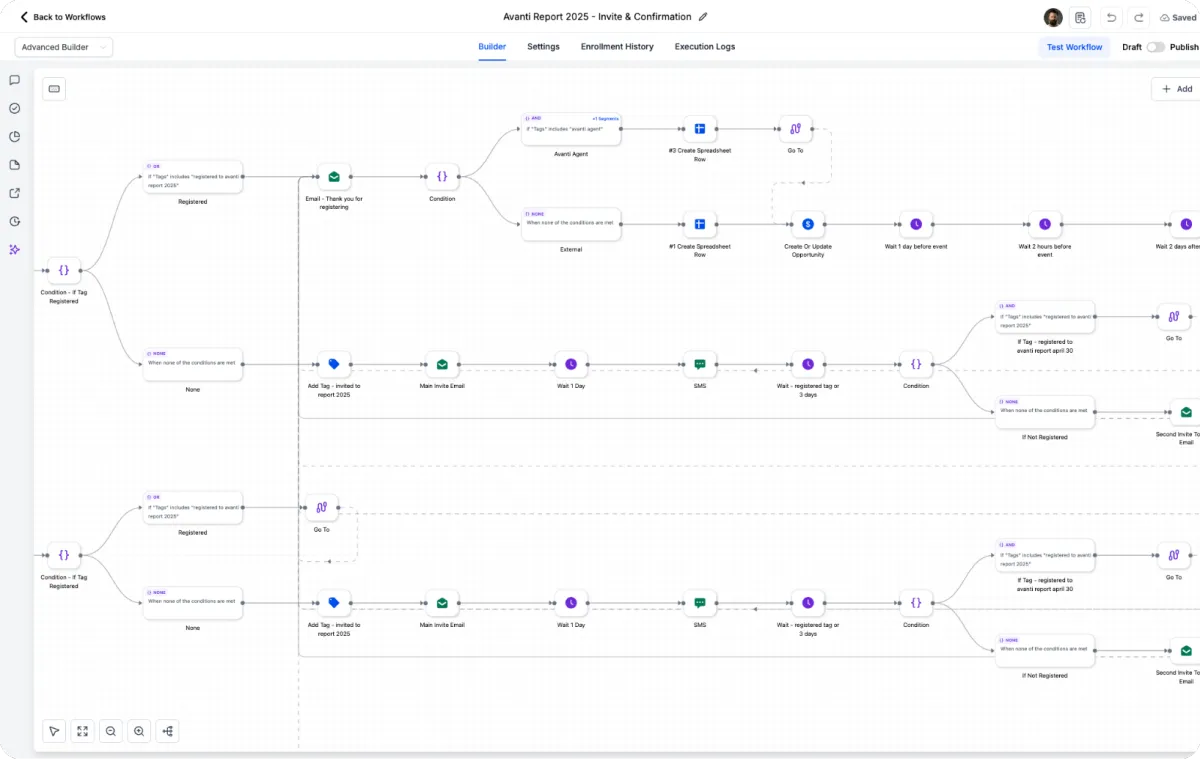
Task: Open Wait 1 Day node in lower flow
Action: [571, 603]
